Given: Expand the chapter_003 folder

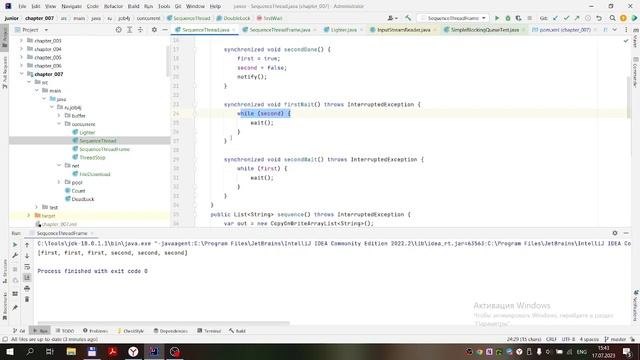Looking at the screenshot, I should point(21,40).
